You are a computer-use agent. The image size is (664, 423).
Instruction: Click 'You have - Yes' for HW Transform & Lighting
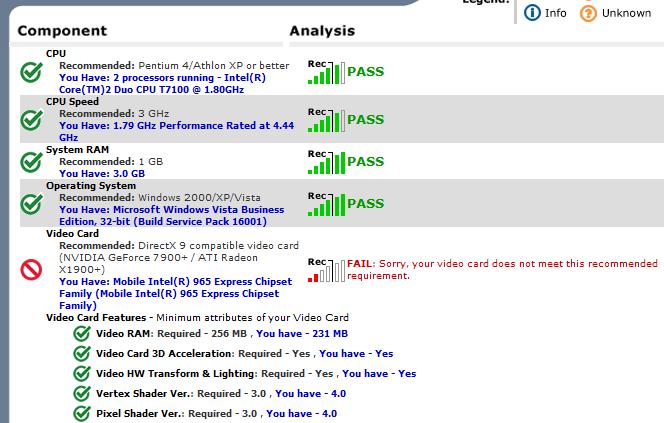[x=379, y=373]
